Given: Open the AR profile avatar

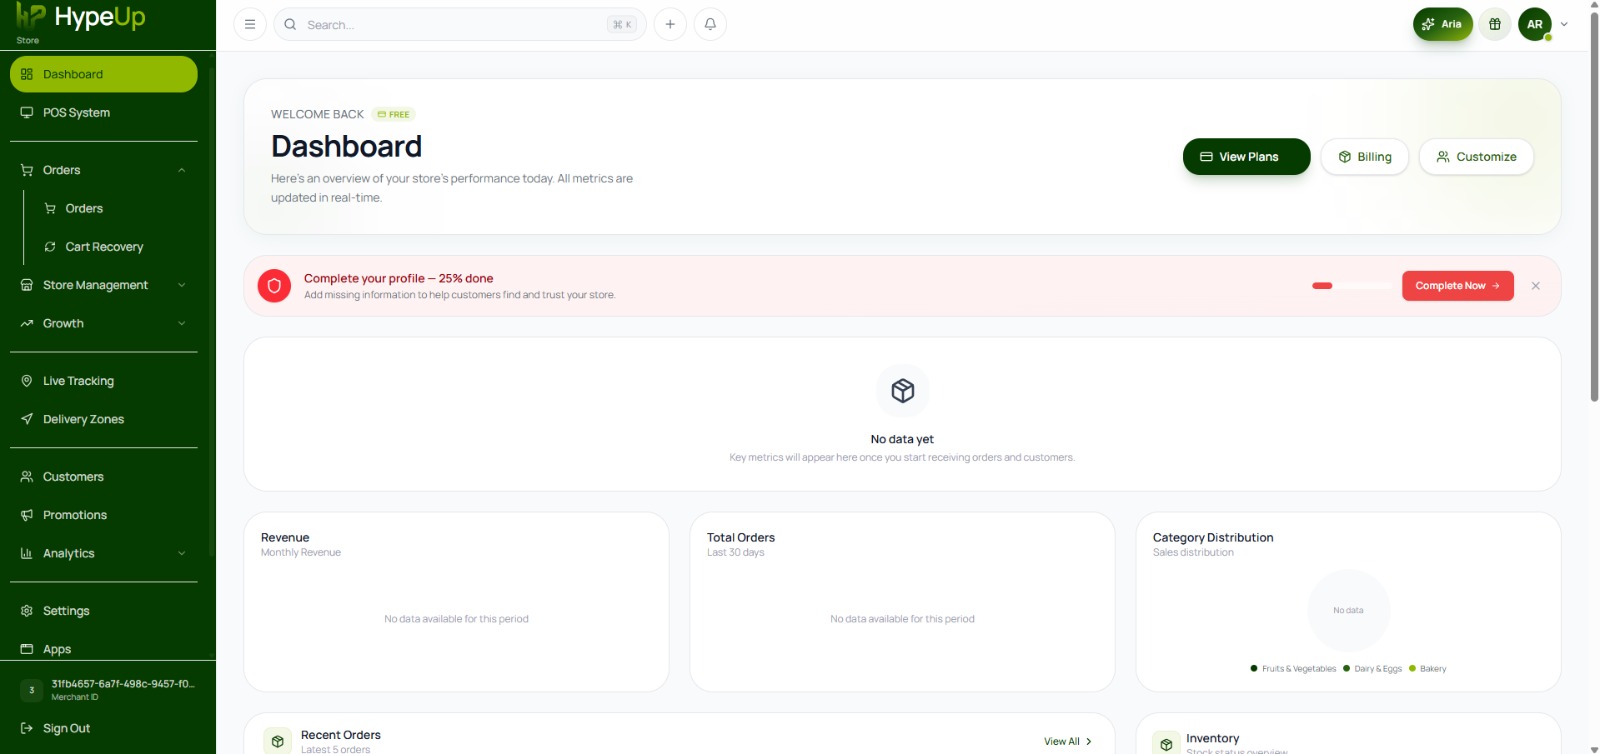Looking at the screenshot, I should [x=1535, y=24].
